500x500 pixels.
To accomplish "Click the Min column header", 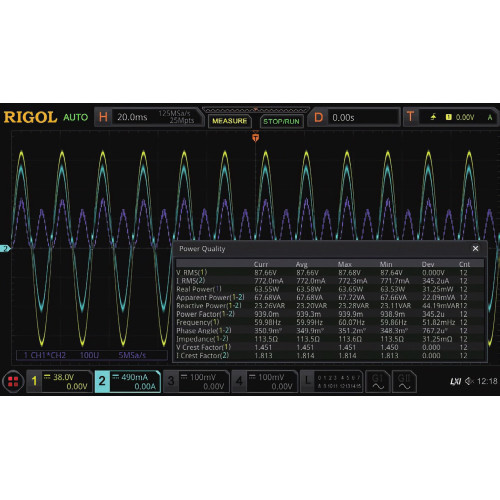I will point(386,264).
